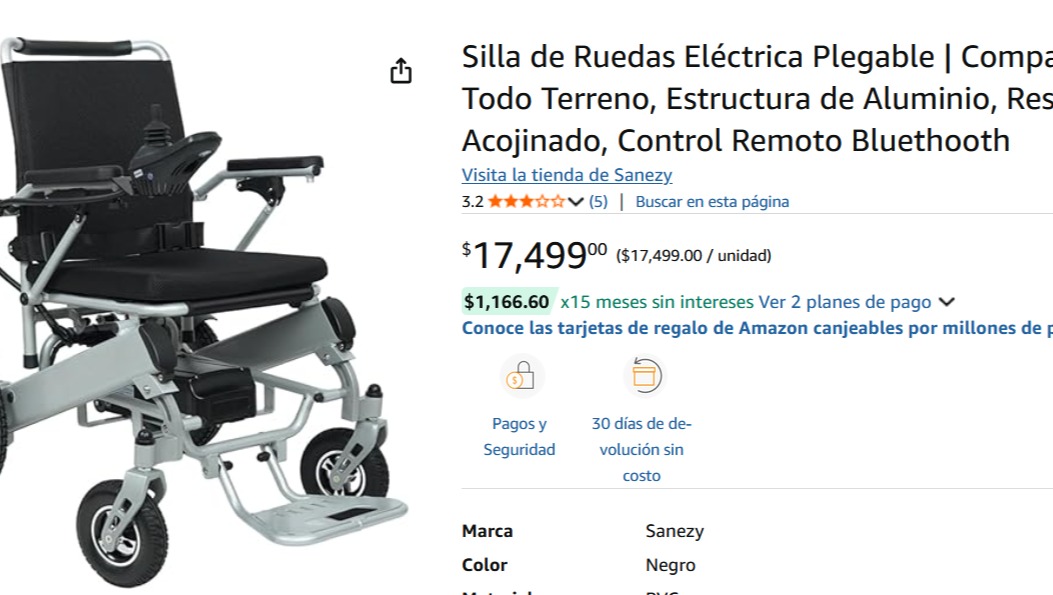The width and height of the screenshot is (1053, 595).
Task: Click the Sanezy brand value
Action: [674, 531]
